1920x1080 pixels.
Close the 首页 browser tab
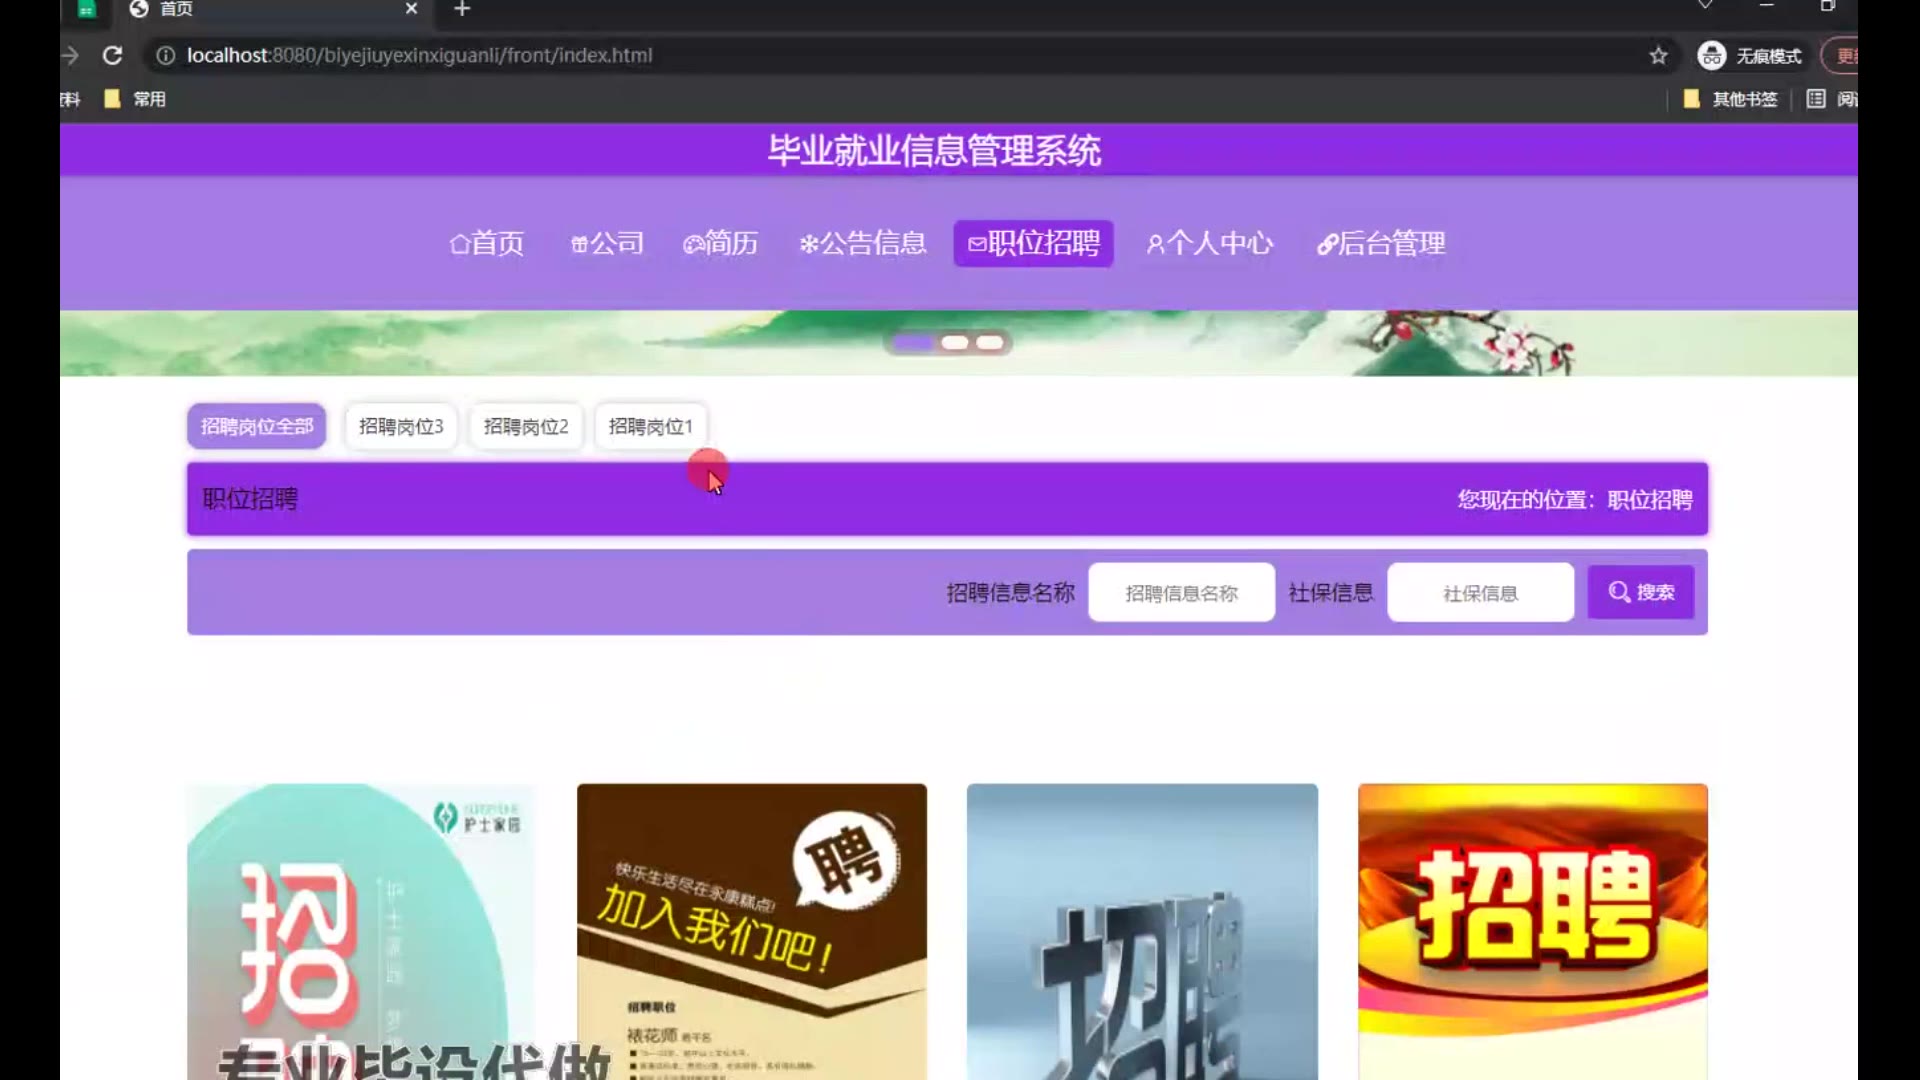point(411,8)
